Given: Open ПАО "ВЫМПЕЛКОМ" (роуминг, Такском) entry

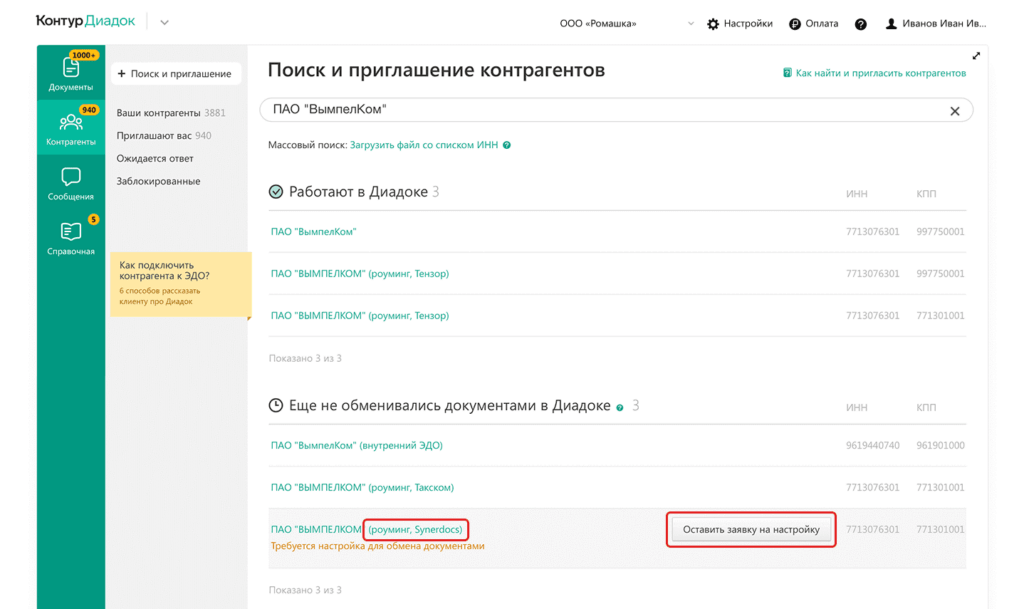Looking at the screenshot, I should coord(362,488).
